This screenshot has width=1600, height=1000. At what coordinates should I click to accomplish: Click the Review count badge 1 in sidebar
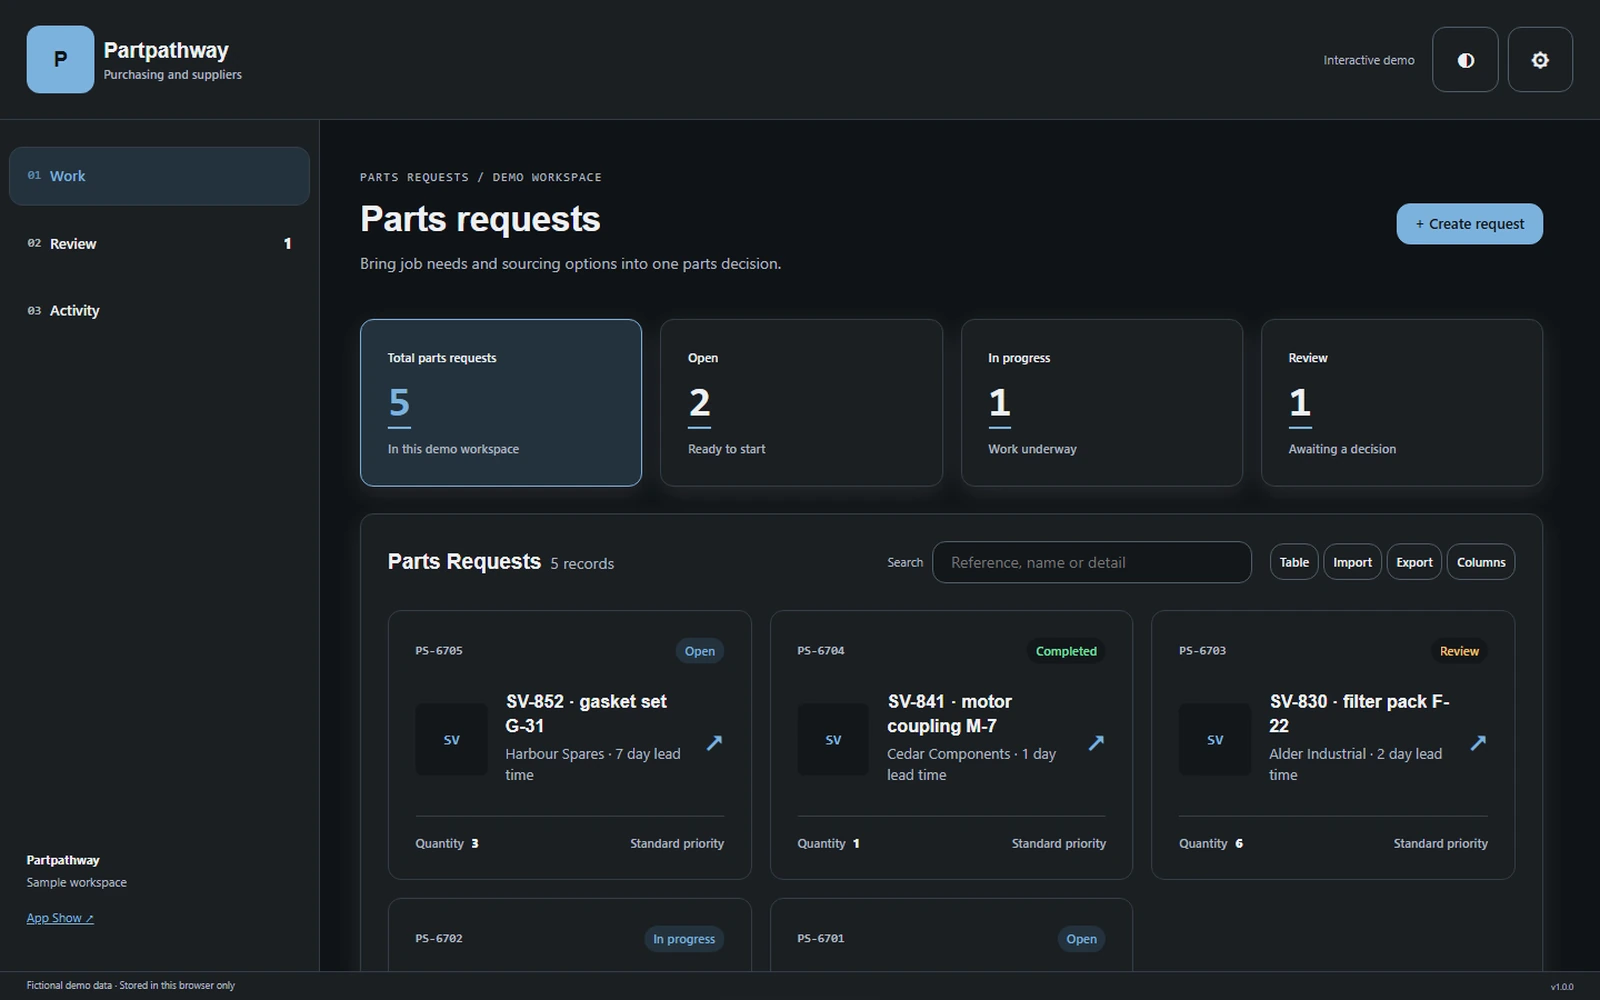coord(287,244)
